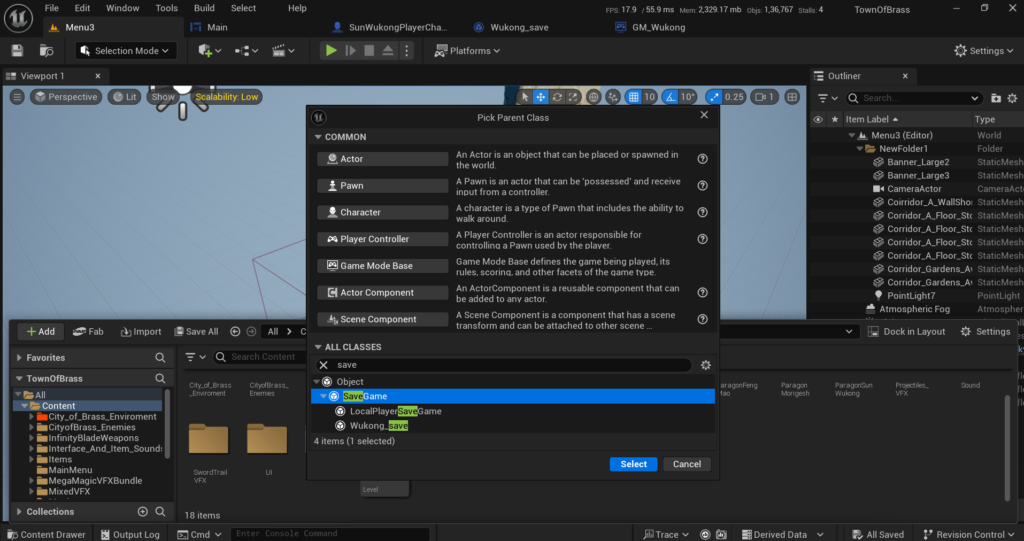Collapse the Object class tree node
Screen dimensions: 1024x541
tap(317, 382)
